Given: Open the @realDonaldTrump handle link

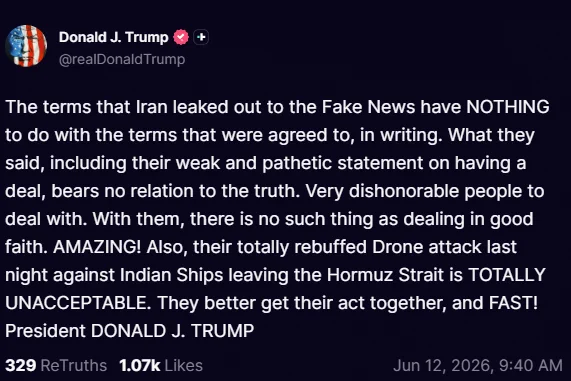Looking at the screenshot, I should (122, 59).
